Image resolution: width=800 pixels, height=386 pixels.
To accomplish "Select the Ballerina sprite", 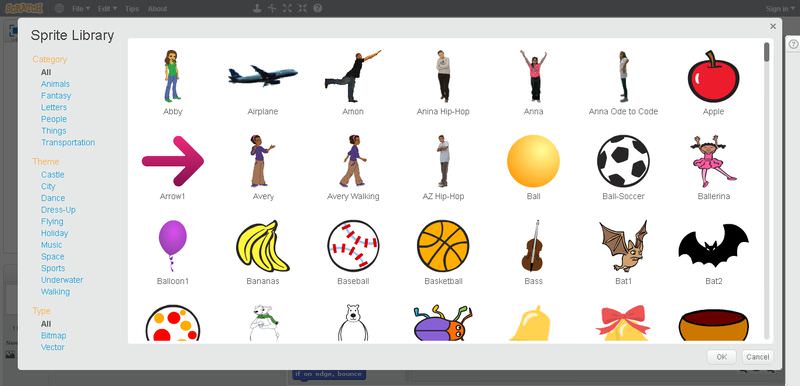I will tap(713, 161).
